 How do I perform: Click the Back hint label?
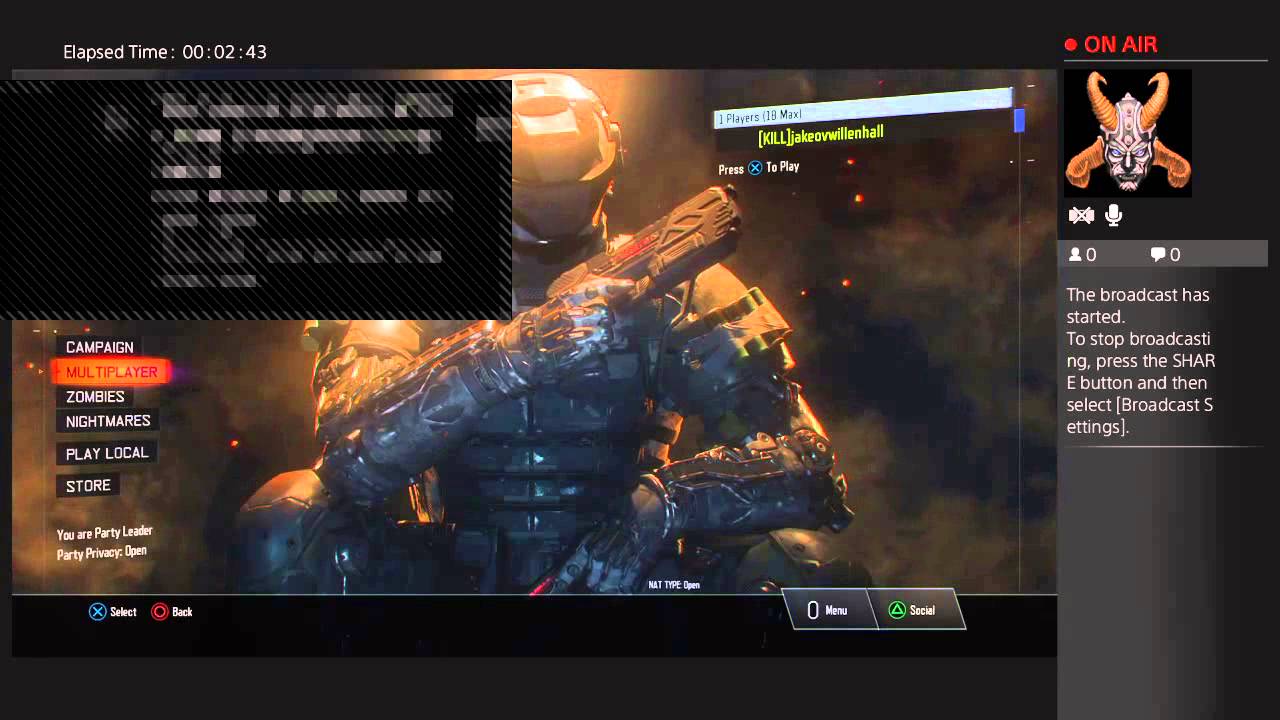click(182, 612)
